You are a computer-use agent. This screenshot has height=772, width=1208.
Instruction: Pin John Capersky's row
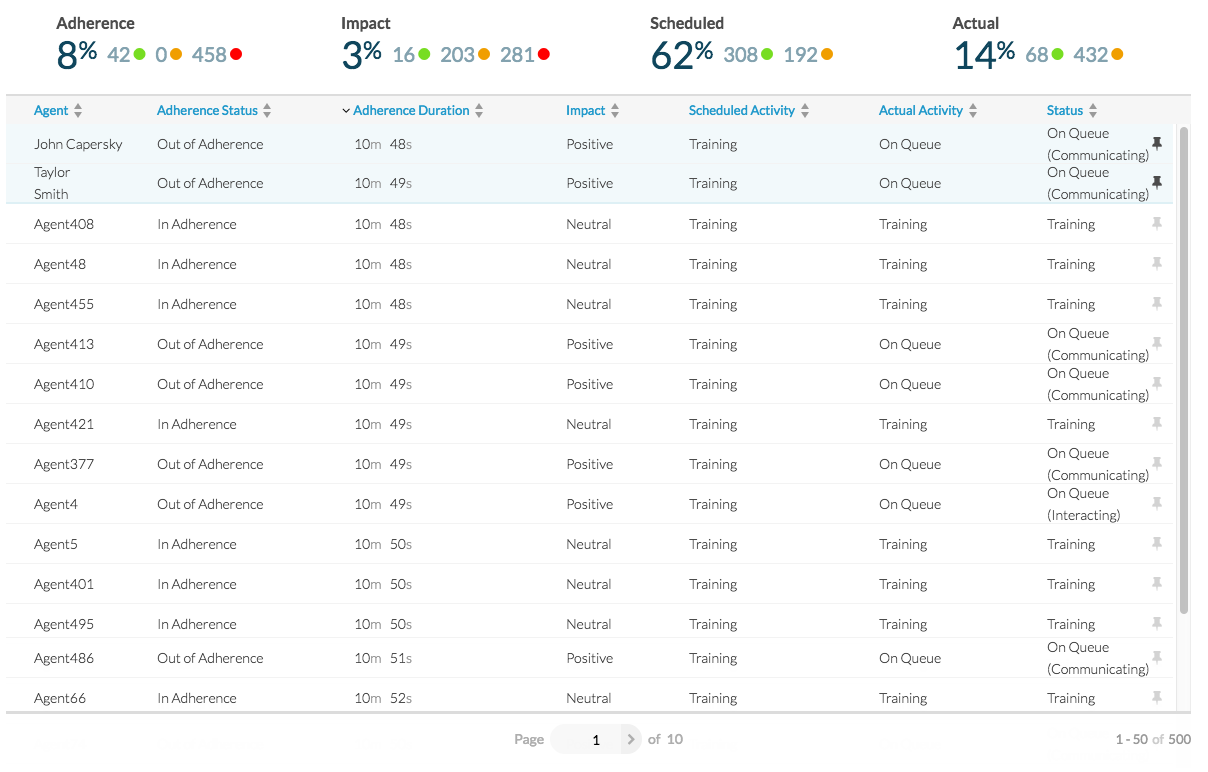[1157, 143]
